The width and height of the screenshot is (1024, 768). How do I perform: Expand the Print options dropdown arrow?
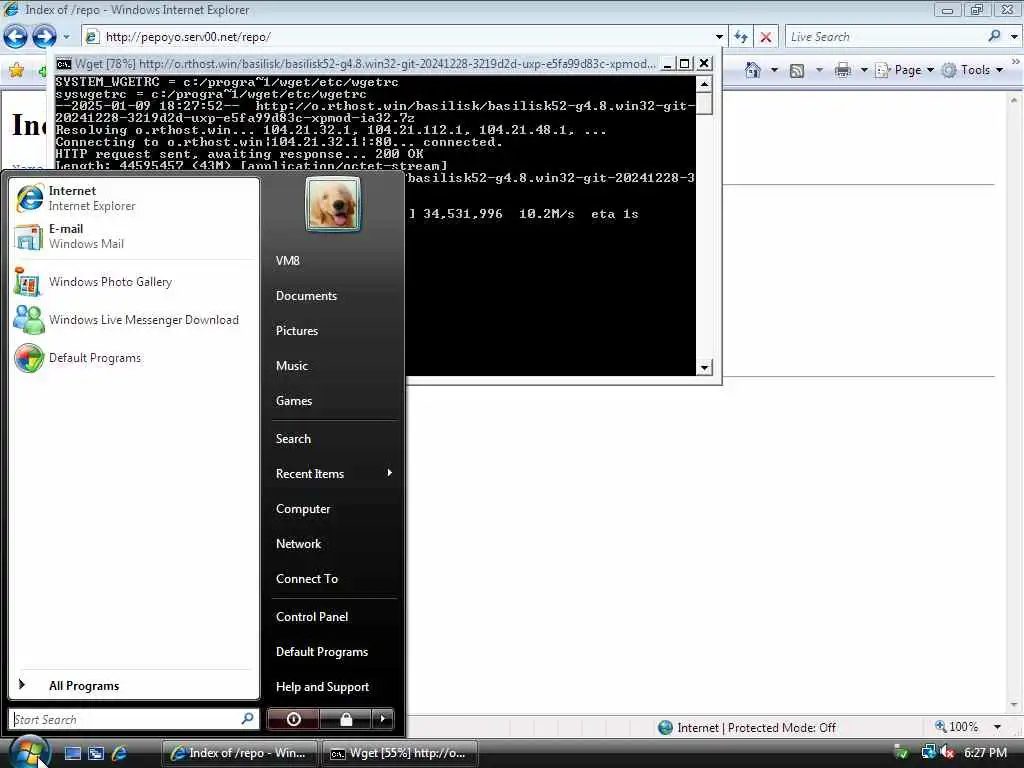(x=863, y=70)
